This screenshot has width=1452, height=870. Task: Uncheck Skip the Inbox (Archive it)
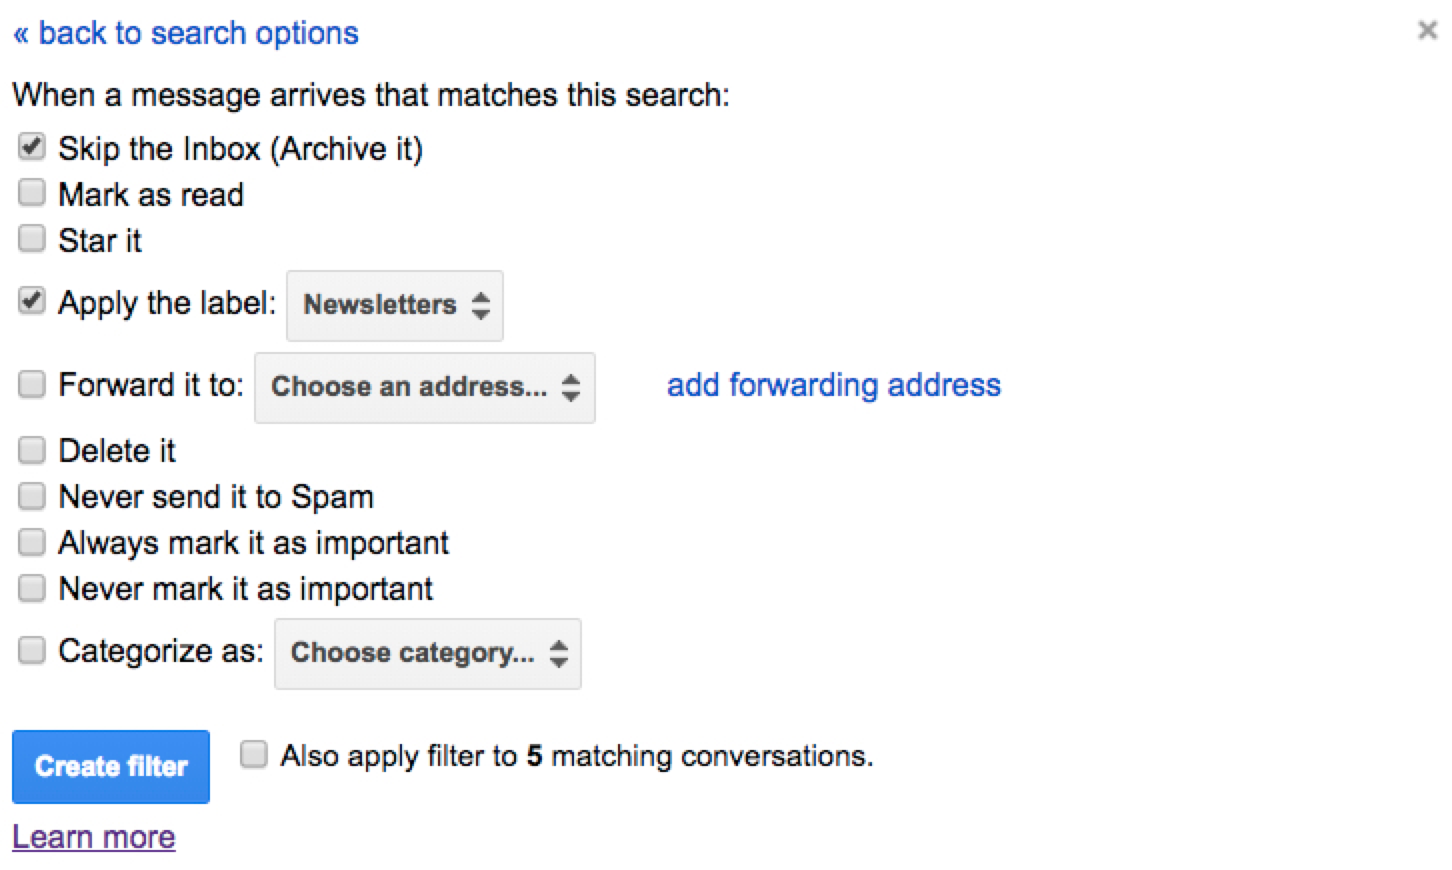tap(32, 148)
